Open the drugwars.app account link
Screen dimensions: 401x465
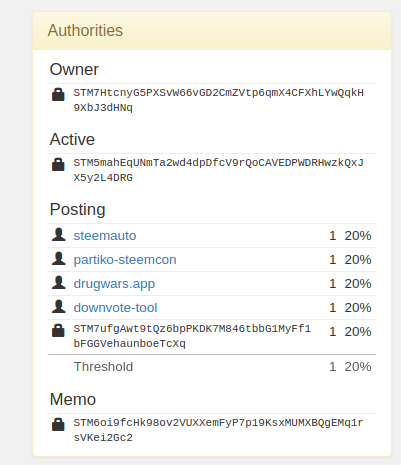tap(114, 284)
